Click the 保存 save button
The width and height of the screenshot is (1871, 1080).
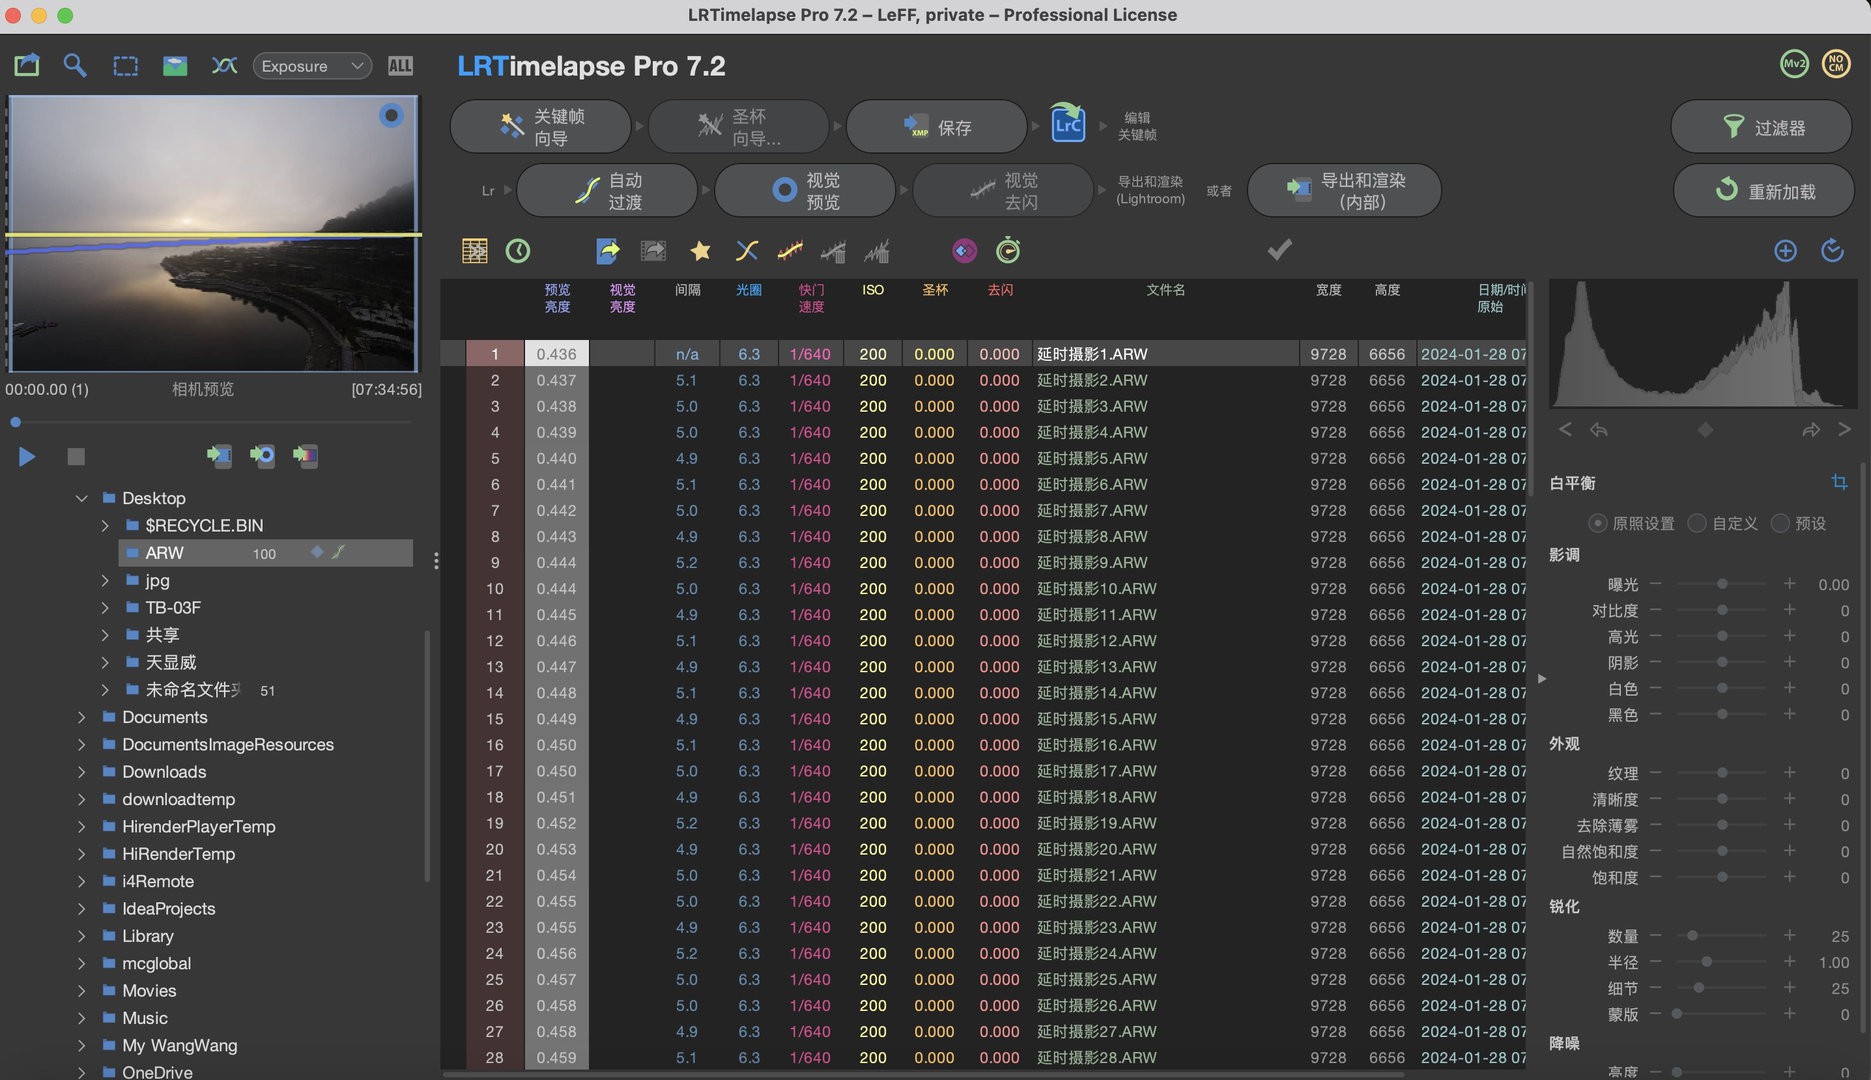pos(937,127)
